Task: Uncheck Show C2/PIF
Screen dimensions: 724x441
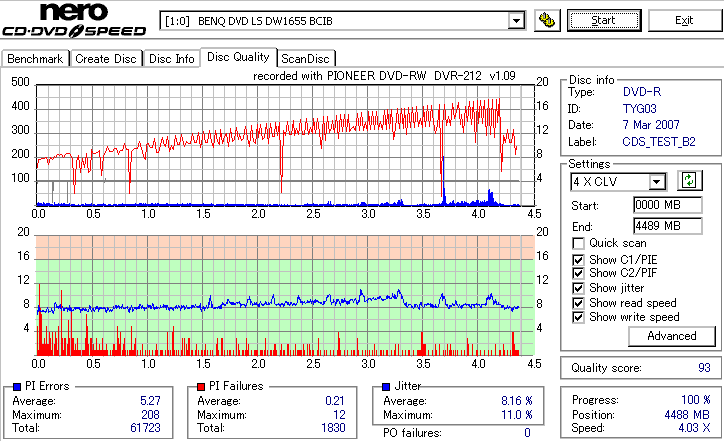Action: (578, 273)
